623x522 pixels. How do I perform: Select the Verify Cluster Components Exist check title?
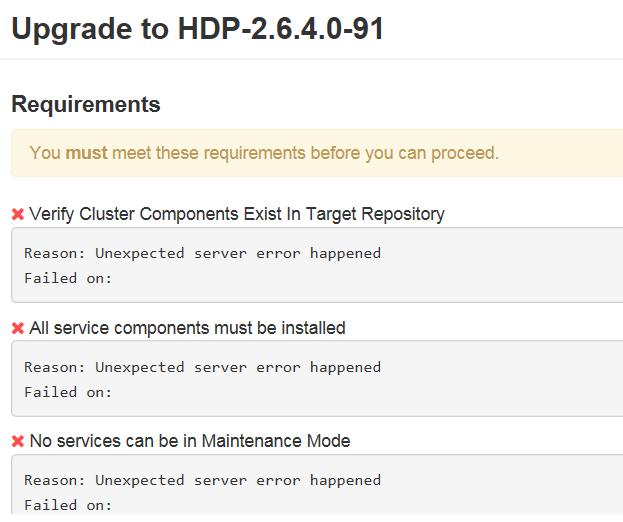[237, 214]
